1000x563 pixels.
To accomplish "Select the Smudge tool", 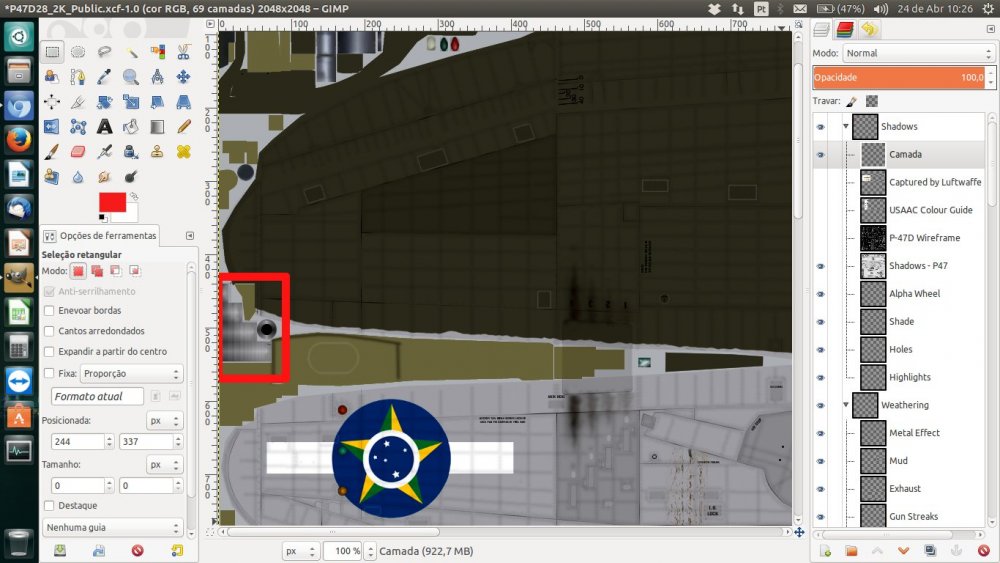I will pos(105,176).
